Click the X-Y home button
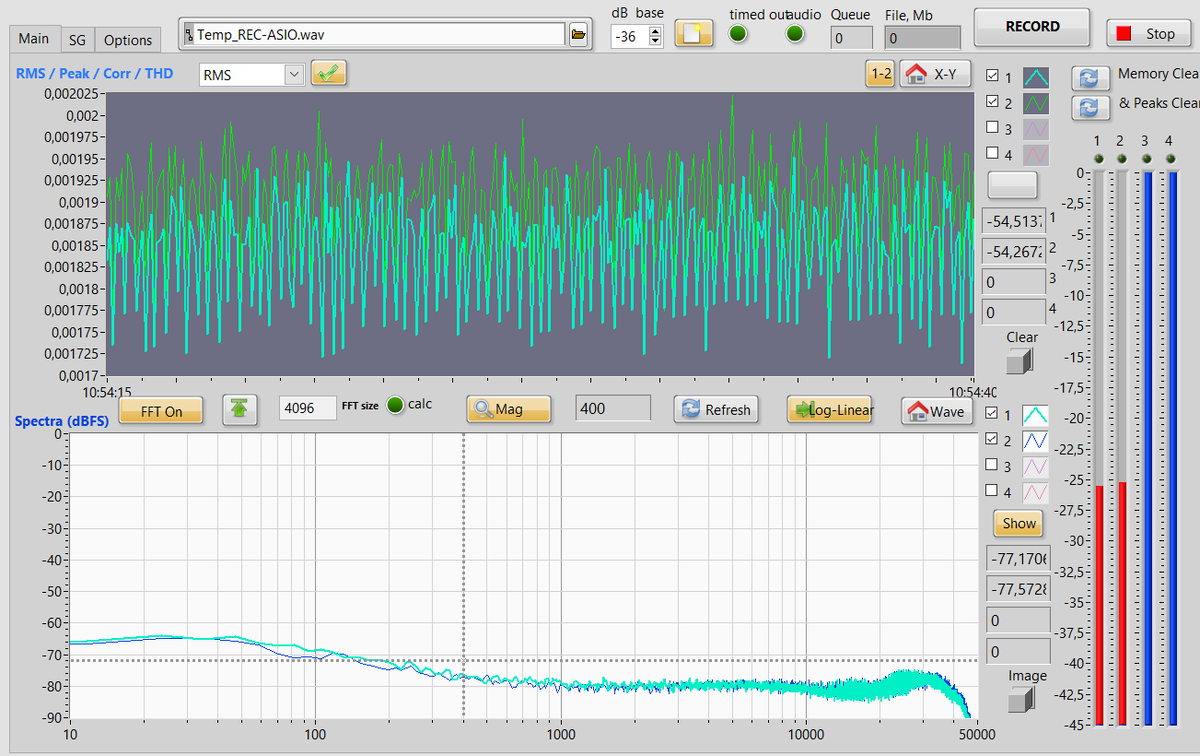The image size is (1200, 756). [936, 74]
